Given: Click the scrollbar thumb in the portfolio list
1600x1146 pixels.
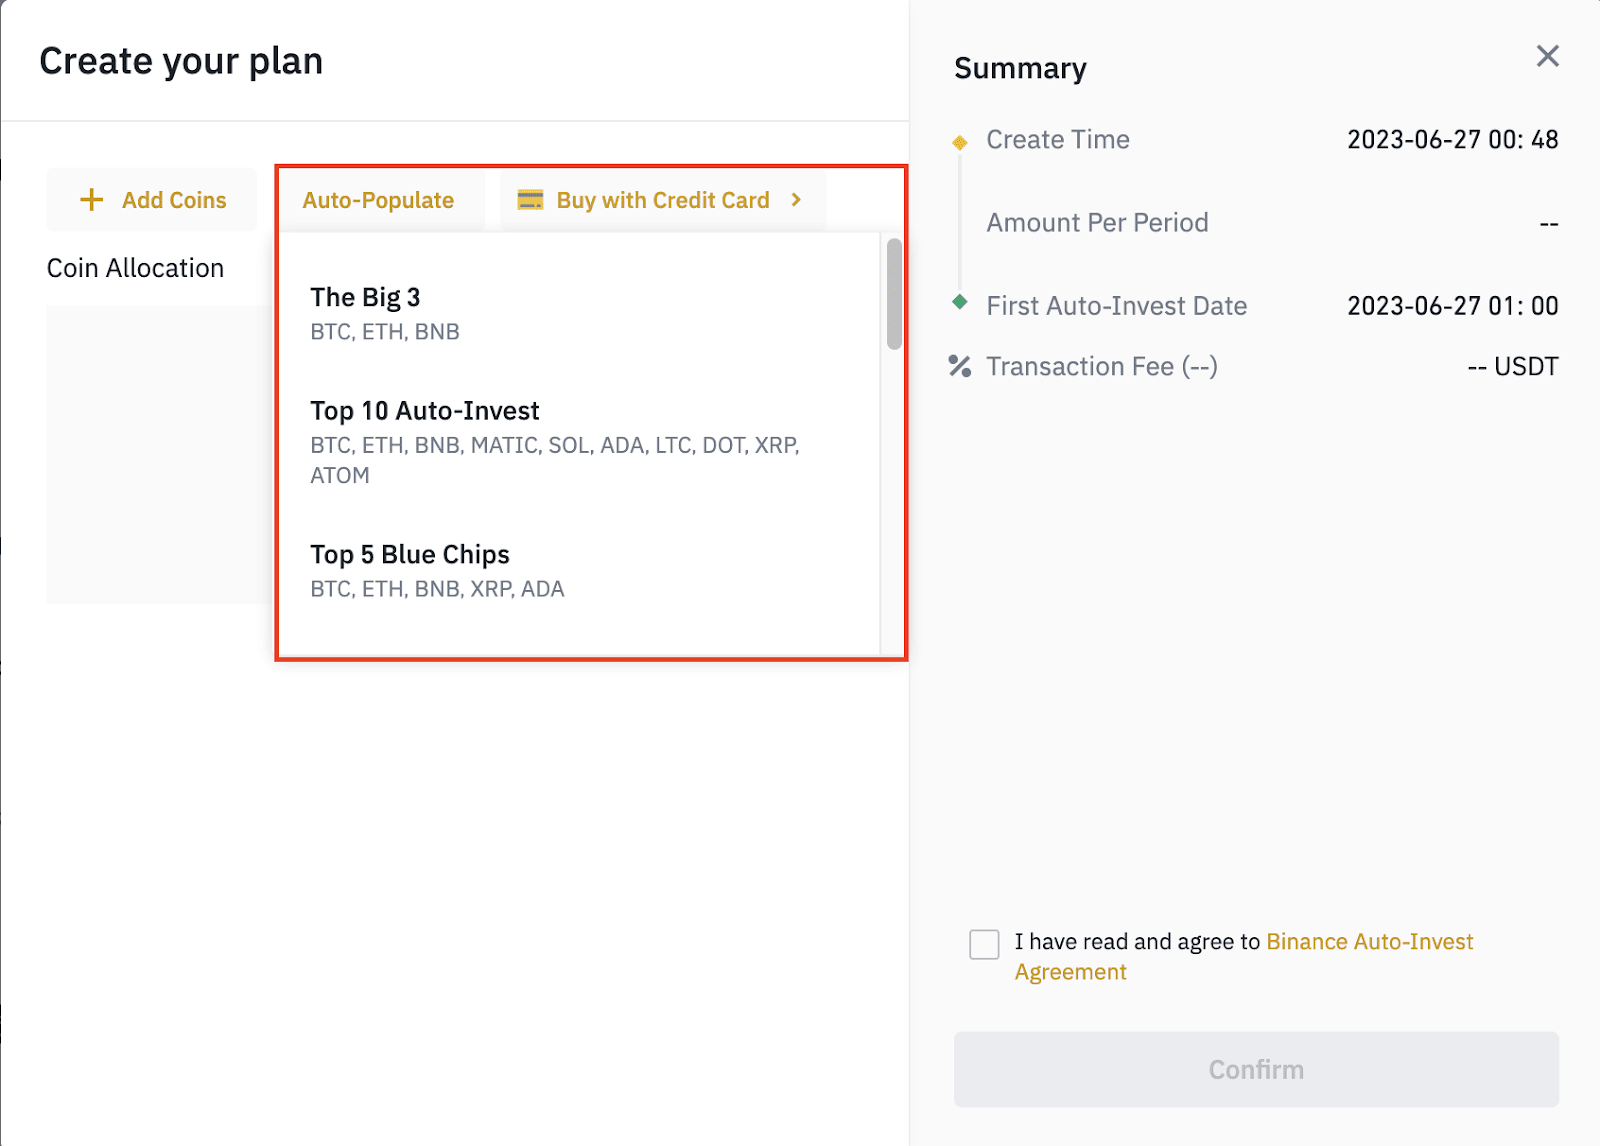Looking at the screenshot, I should (894, 294).
